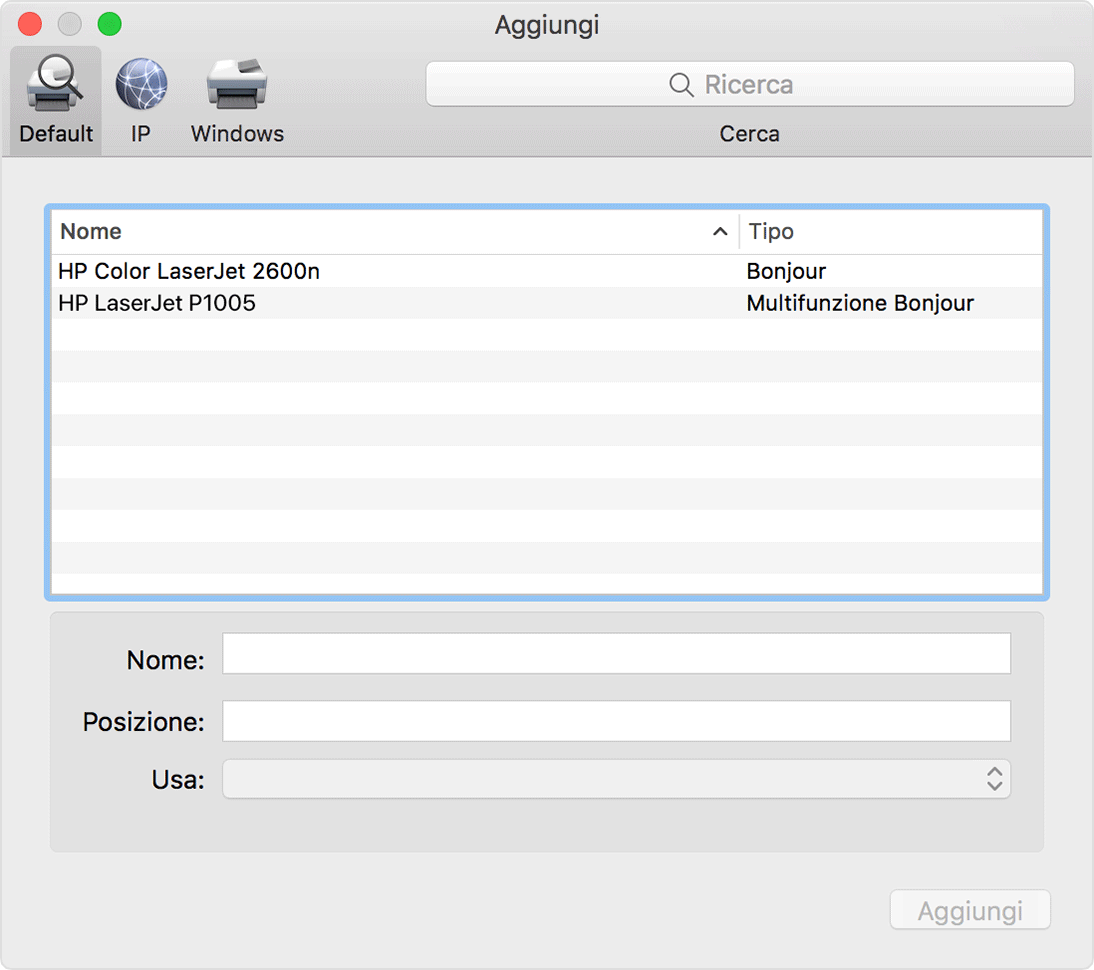The width and height of the screenshot is (1094, 970).
Task: Click the Default tab label
Action: tap(56, 133)
